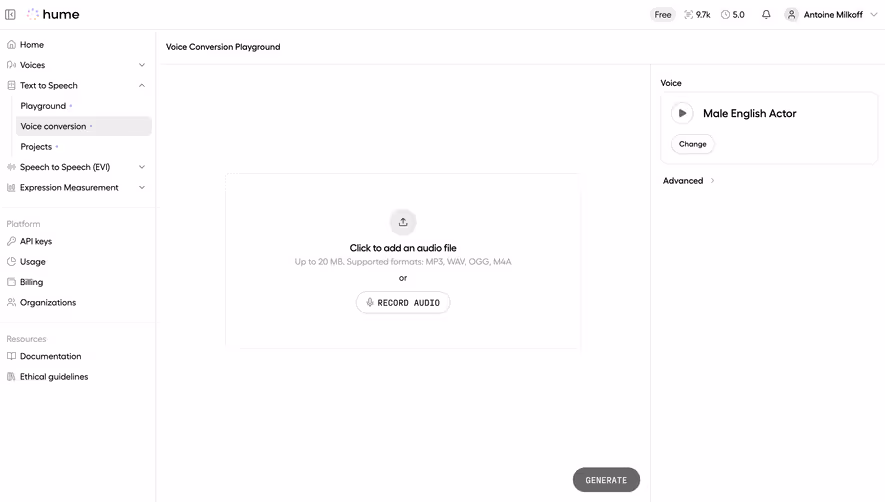Screen dimensions: 885x502
Task: Collapse the sidebar with the panel icon
Action: 10,15
